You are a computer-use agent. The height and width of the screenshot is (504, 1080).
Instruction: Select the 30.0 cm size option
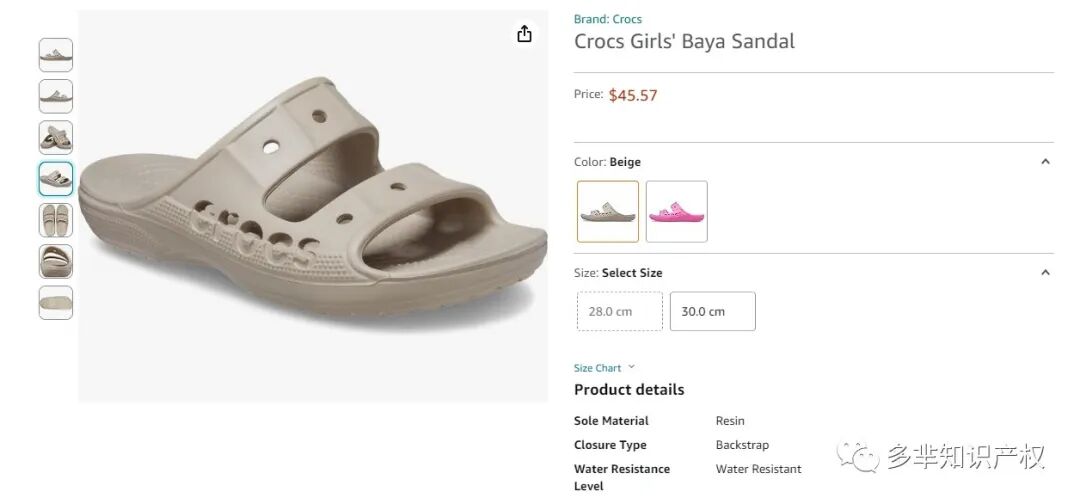point(713,311)
